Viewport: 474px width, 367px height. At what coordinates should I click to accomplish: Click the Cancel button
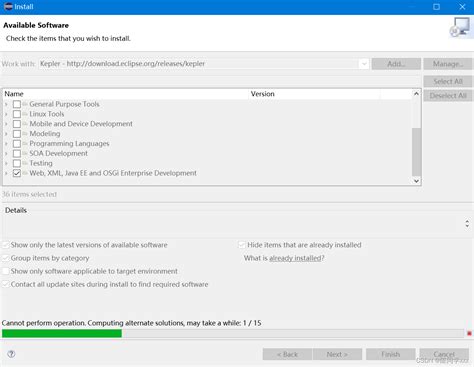pyautogui.click(x=444, y=354)
